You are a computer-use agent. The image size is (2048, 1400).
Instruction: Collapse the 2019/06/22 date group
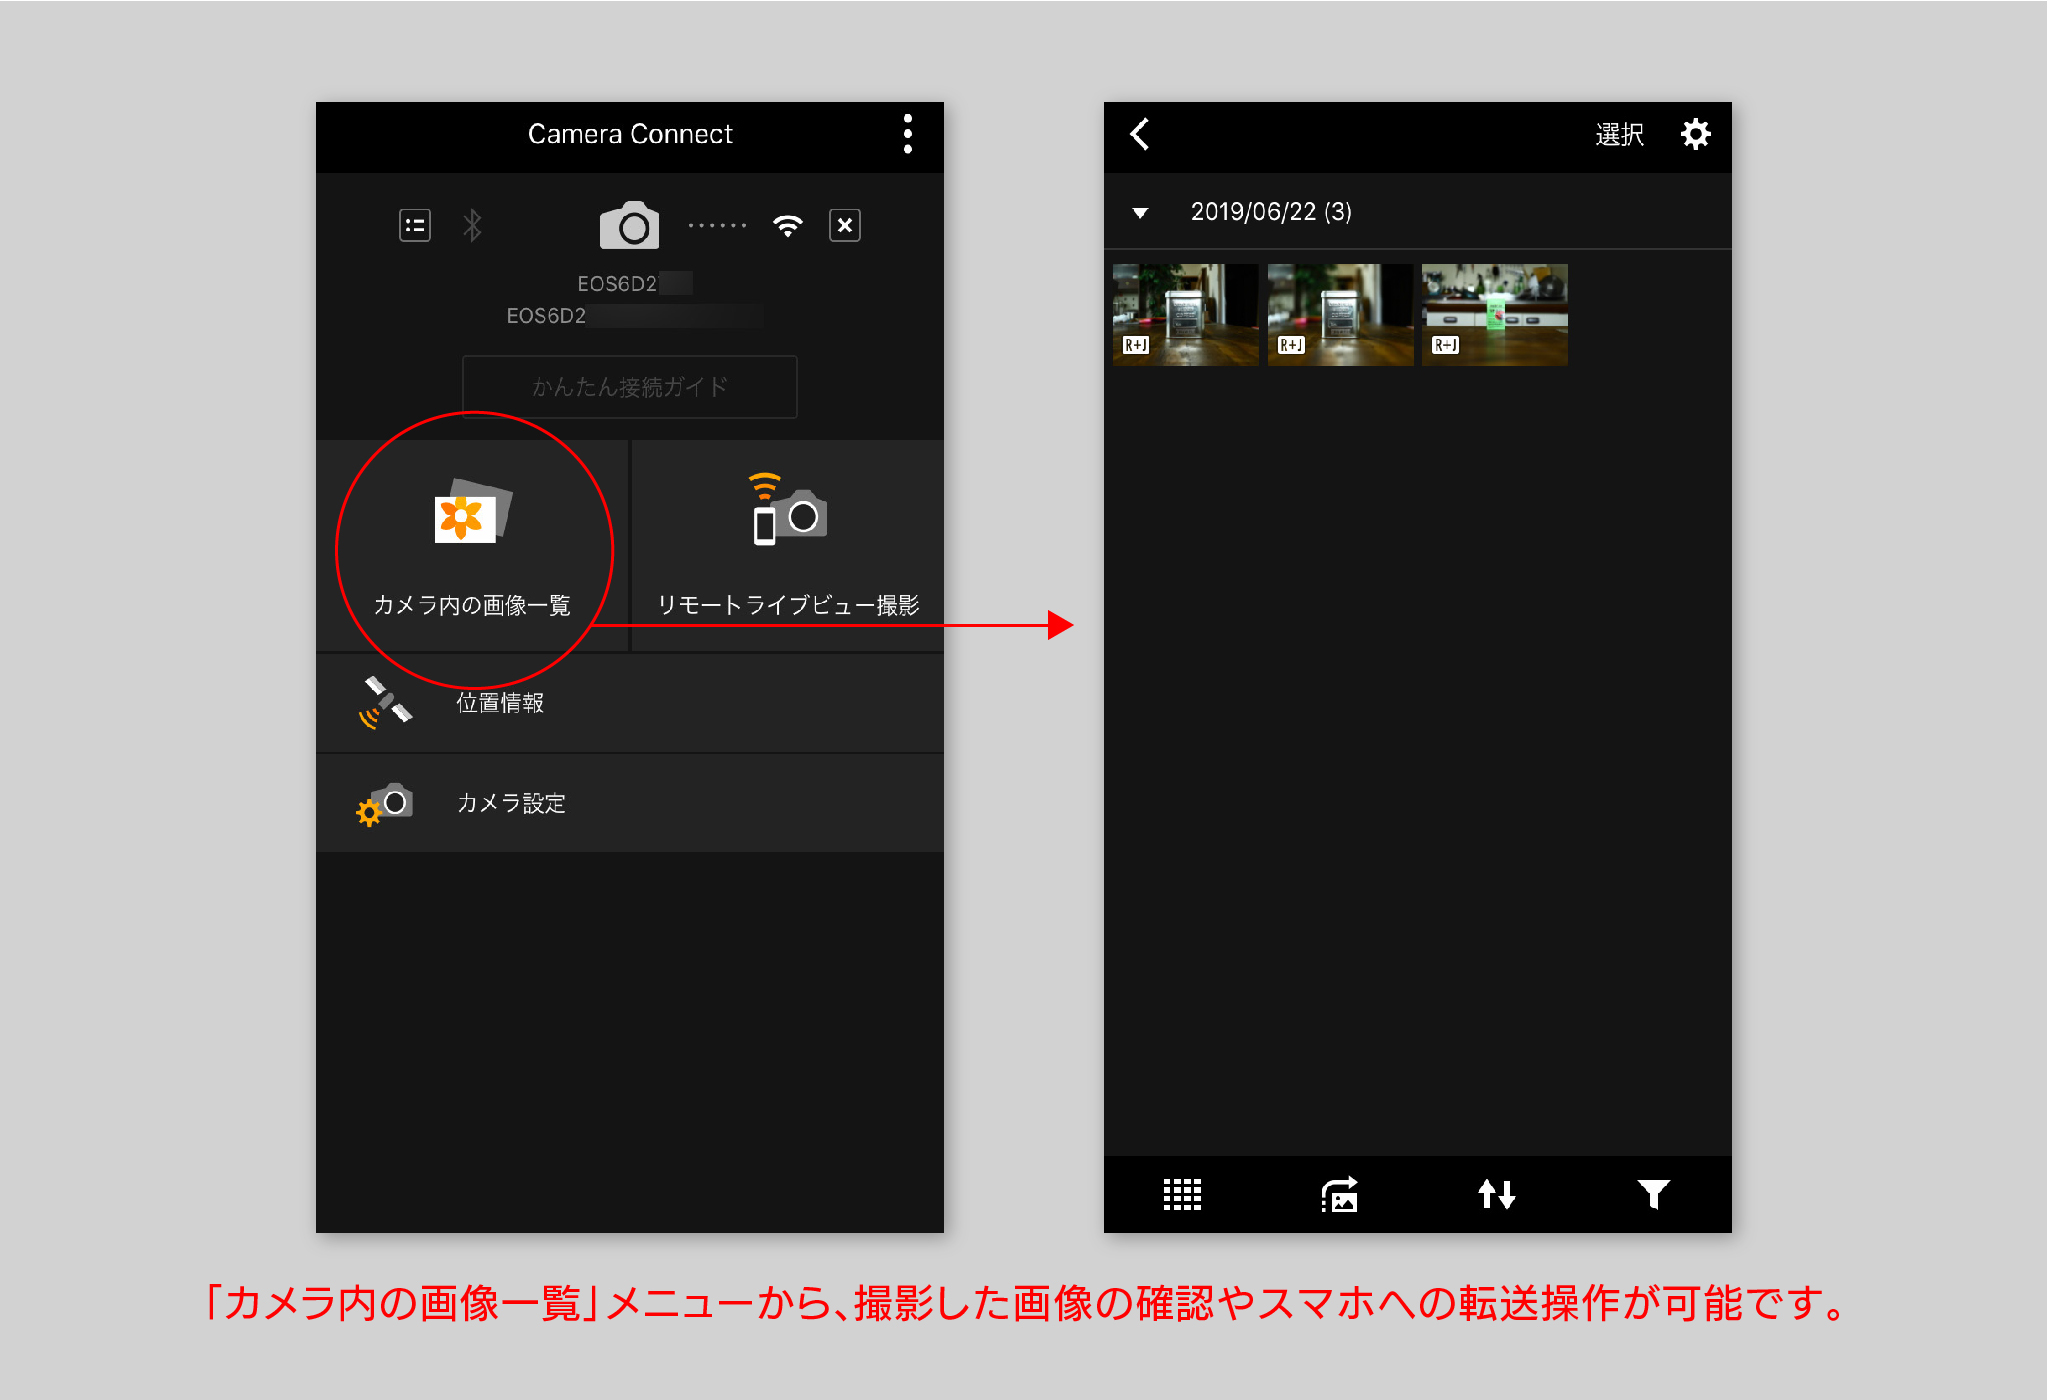click(x=1140, y=213)
